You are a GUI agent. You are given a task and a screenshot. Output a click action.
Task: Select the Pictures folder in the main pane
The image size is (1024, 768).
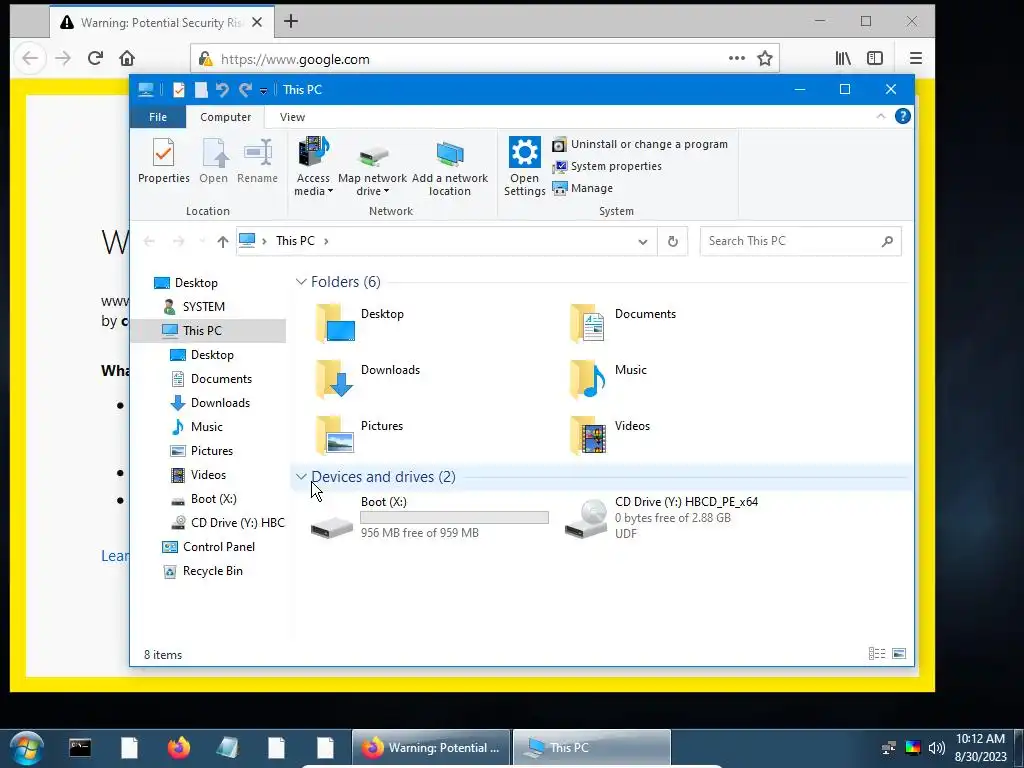(360, 434)
